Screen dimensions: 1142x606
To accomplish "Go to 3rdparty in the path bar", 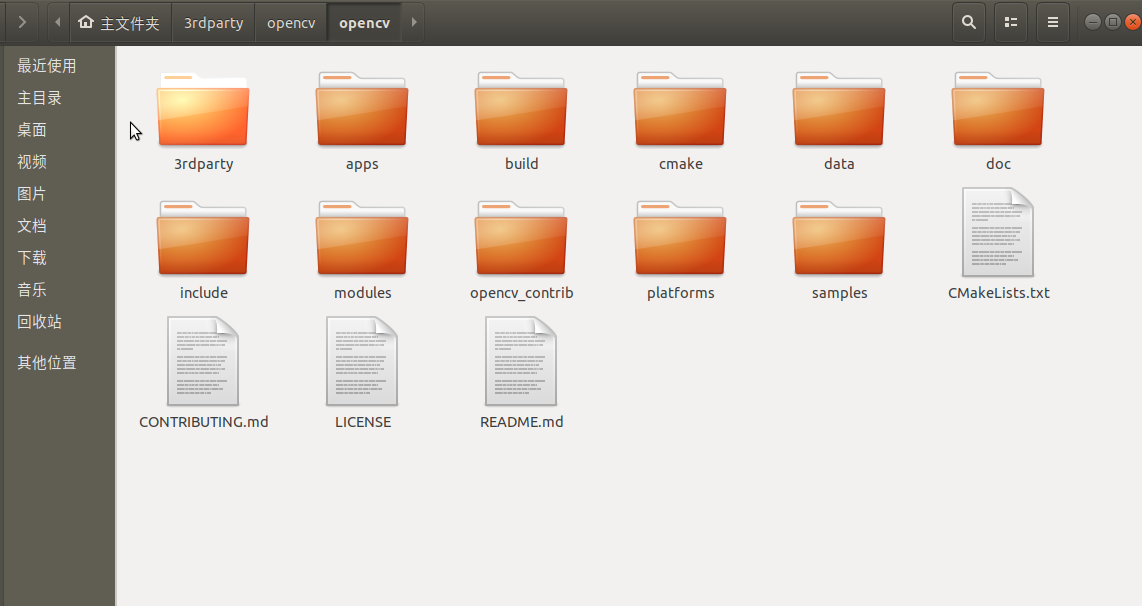I will (213, 23).
